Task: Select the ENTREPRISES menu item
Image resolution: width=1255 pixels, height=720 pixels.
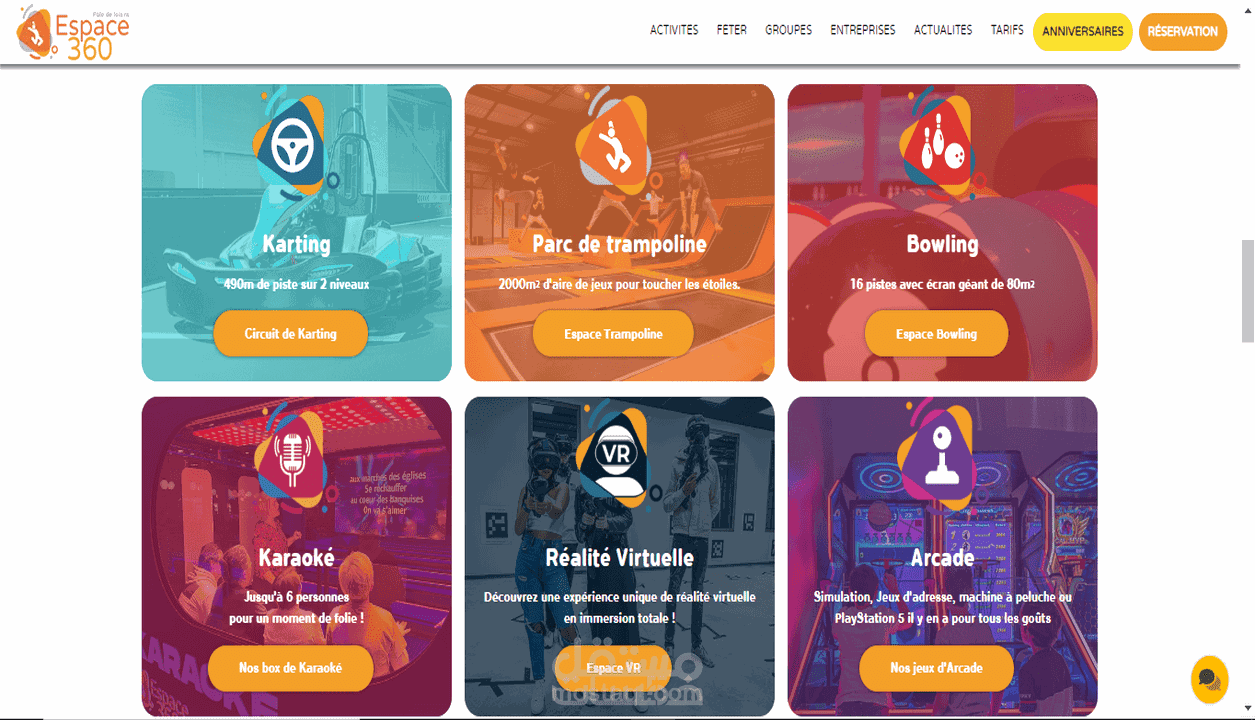Action: 863,30
